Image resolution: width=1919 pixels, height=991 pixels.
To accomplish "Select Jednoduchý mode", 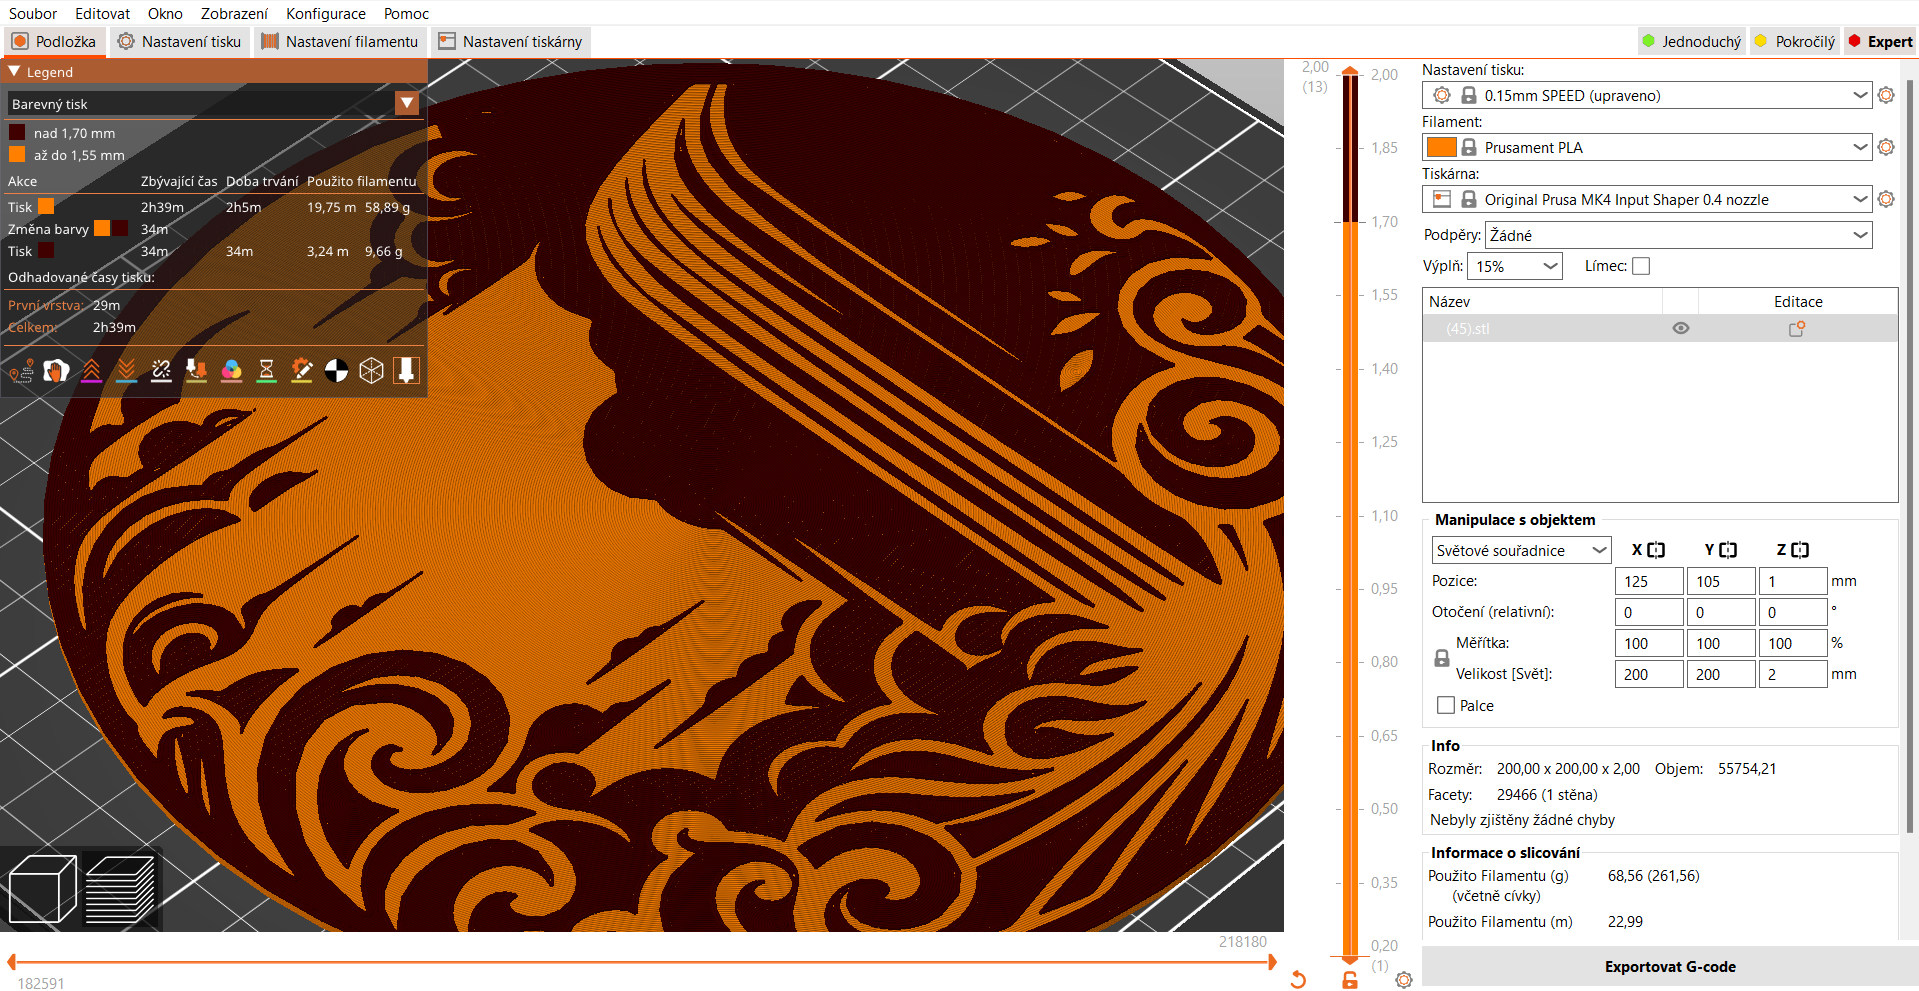I will tap(1692, 41).
